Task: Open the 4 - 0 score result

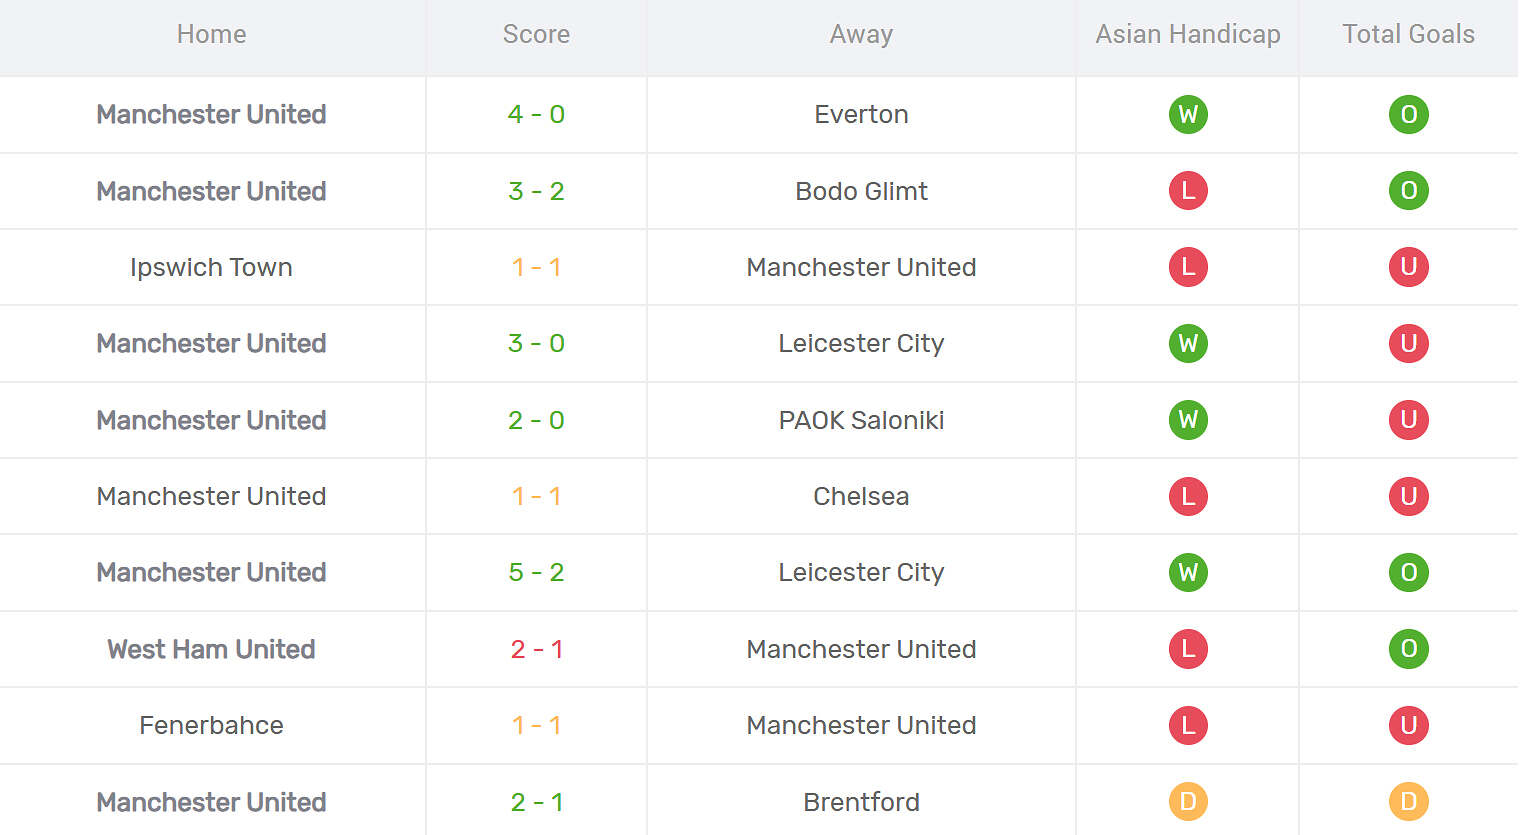Action: pos(536,114)
